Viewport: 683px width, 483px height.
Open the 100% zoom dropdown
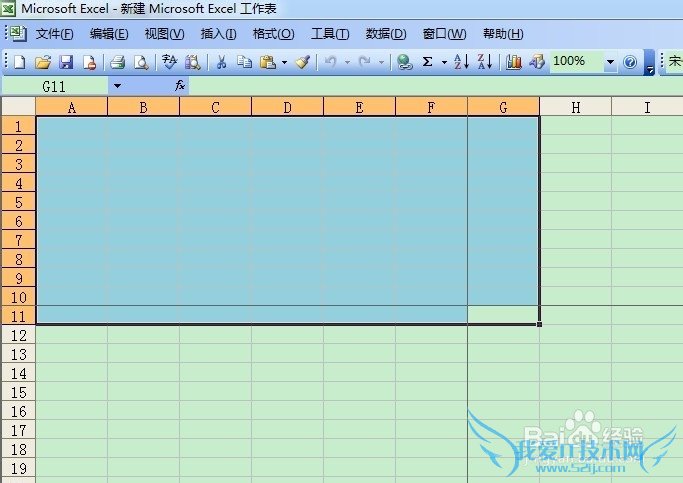[610, 62]
